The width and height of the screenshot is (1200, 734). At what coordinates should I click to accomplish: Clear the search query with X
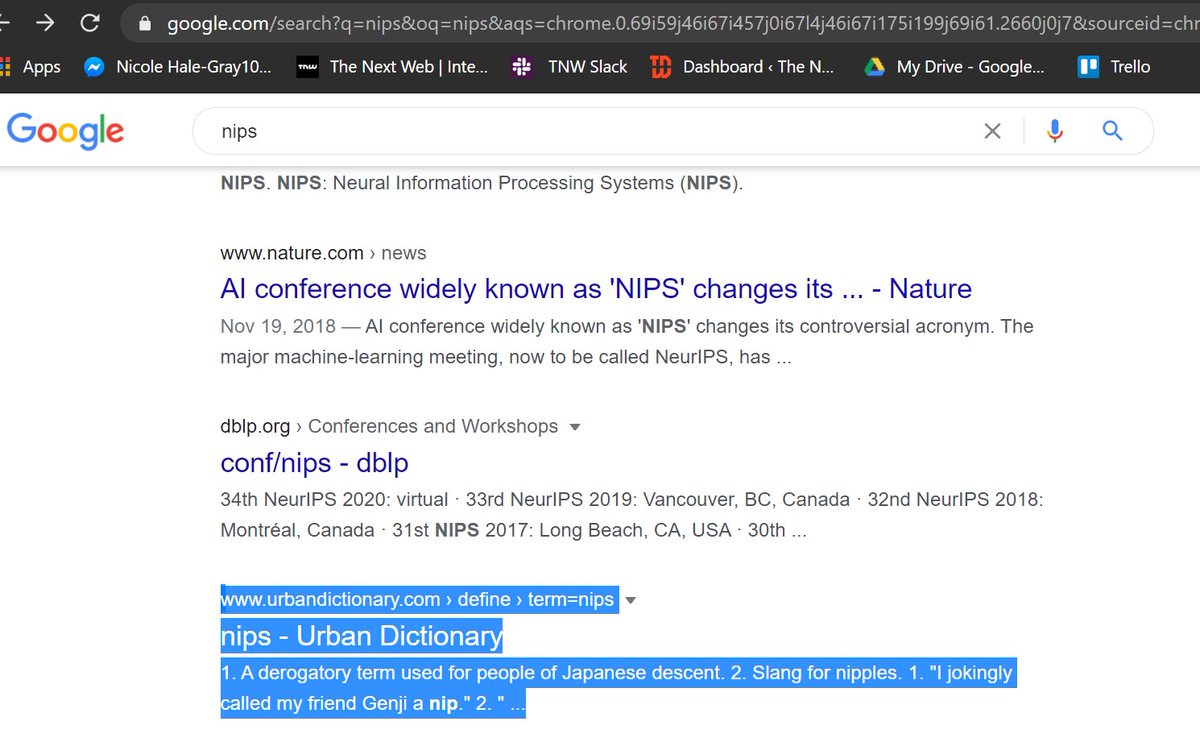coord(992,131)
